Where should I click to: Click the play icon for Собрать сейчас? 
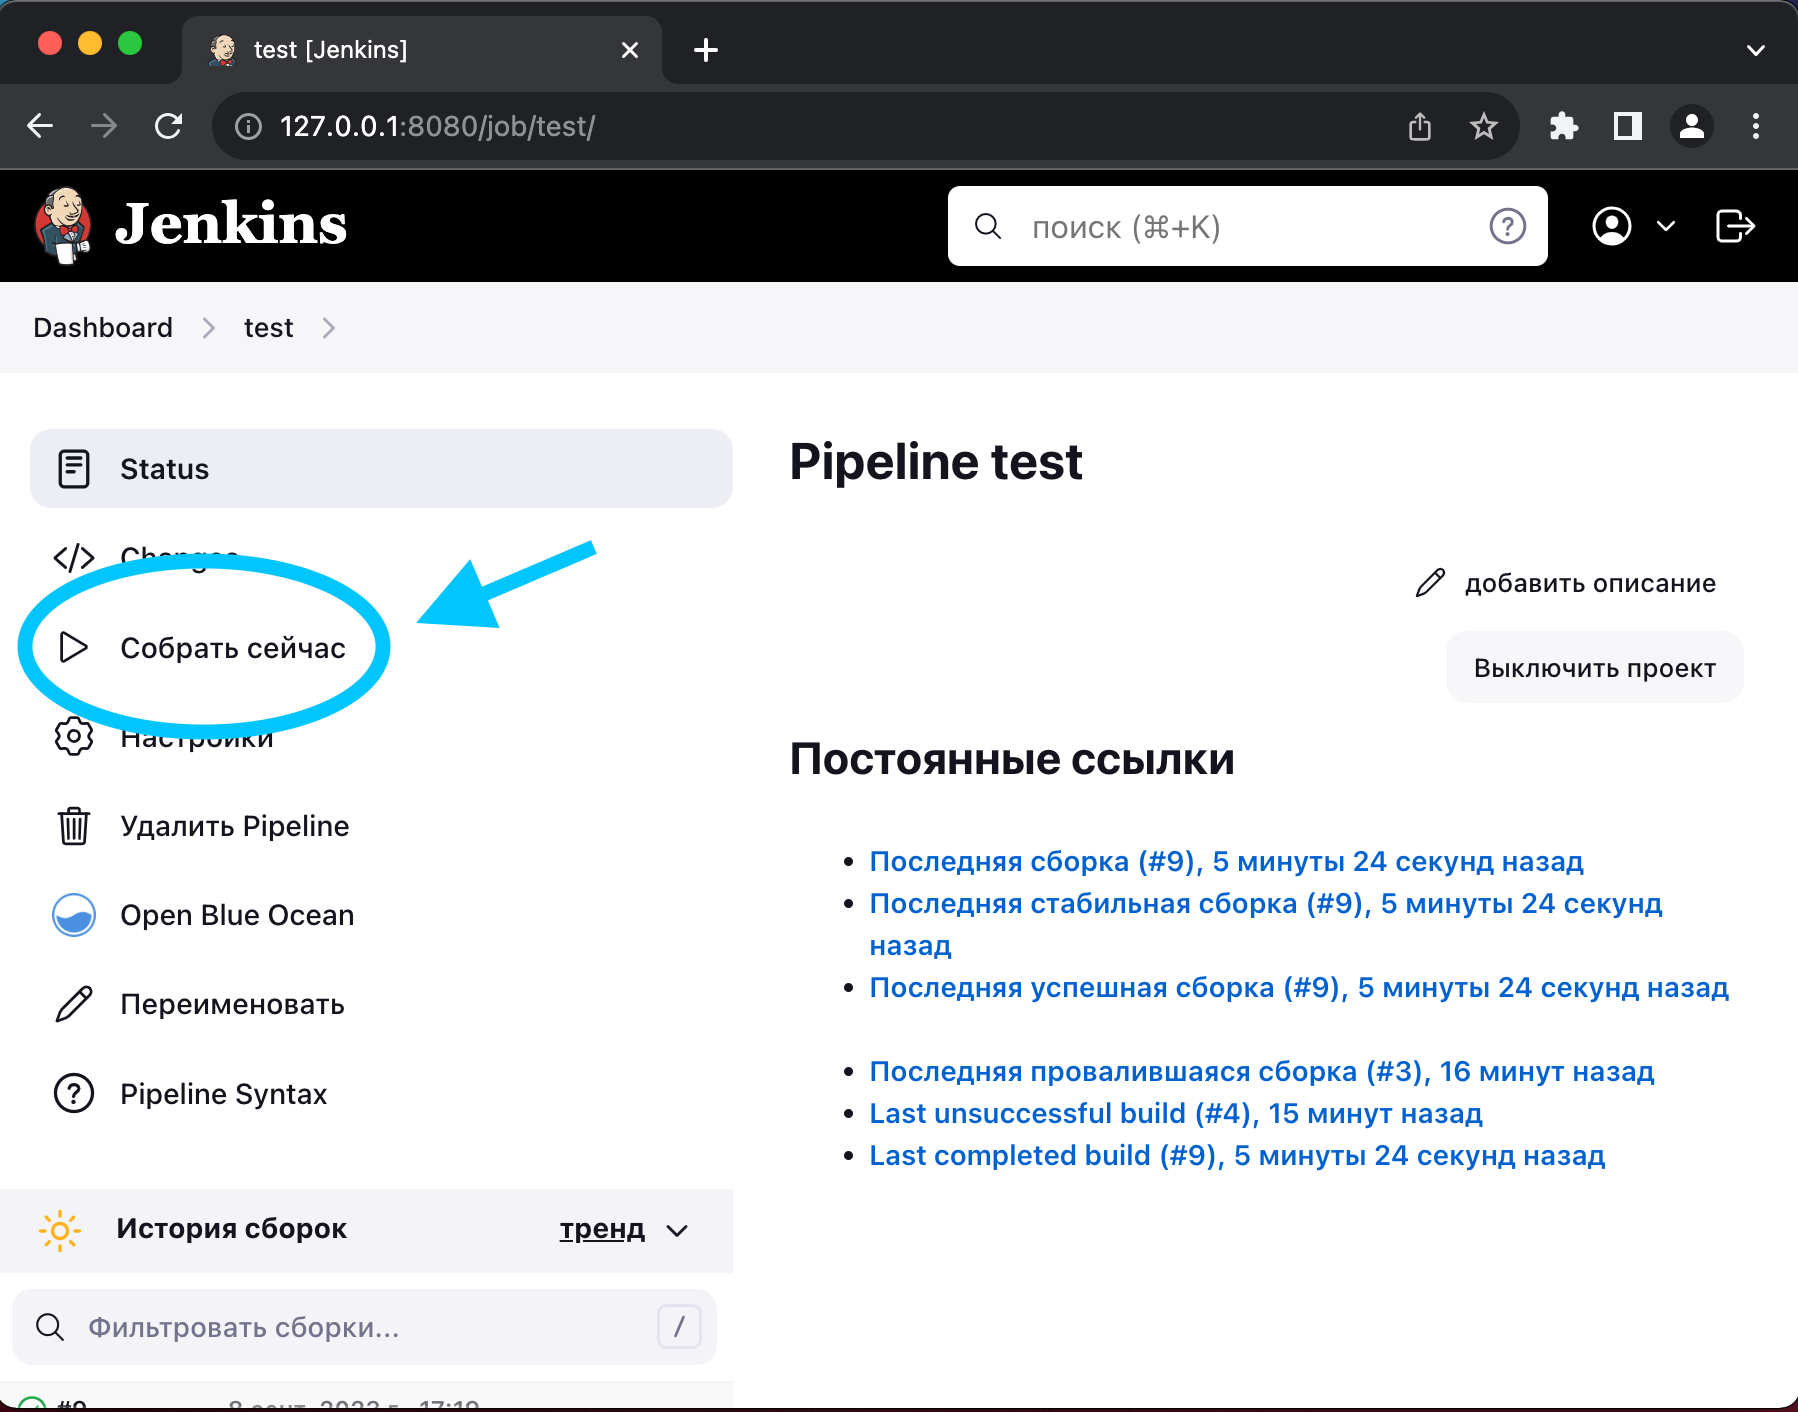pyautogui.click(x=73, y=647)
